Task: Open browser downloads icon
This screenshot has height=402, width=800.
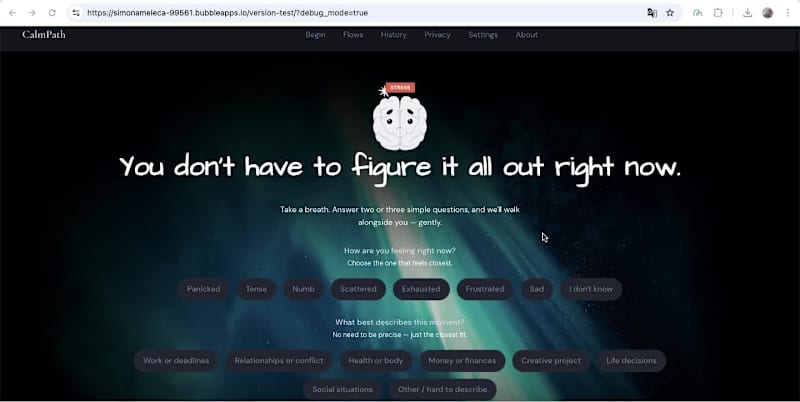Action: (x=747, y=13)
